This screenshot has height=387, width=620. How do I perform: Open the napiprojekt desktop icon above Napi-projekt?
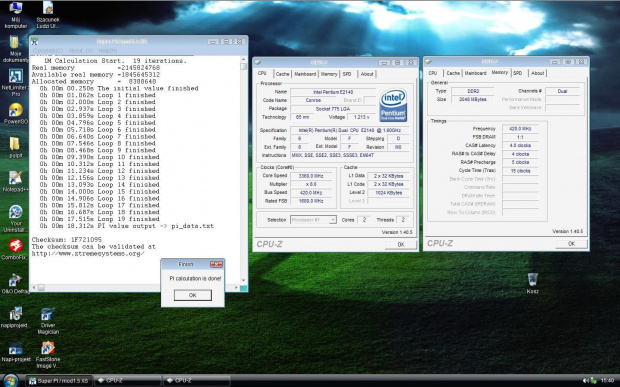tap(15, 317)
